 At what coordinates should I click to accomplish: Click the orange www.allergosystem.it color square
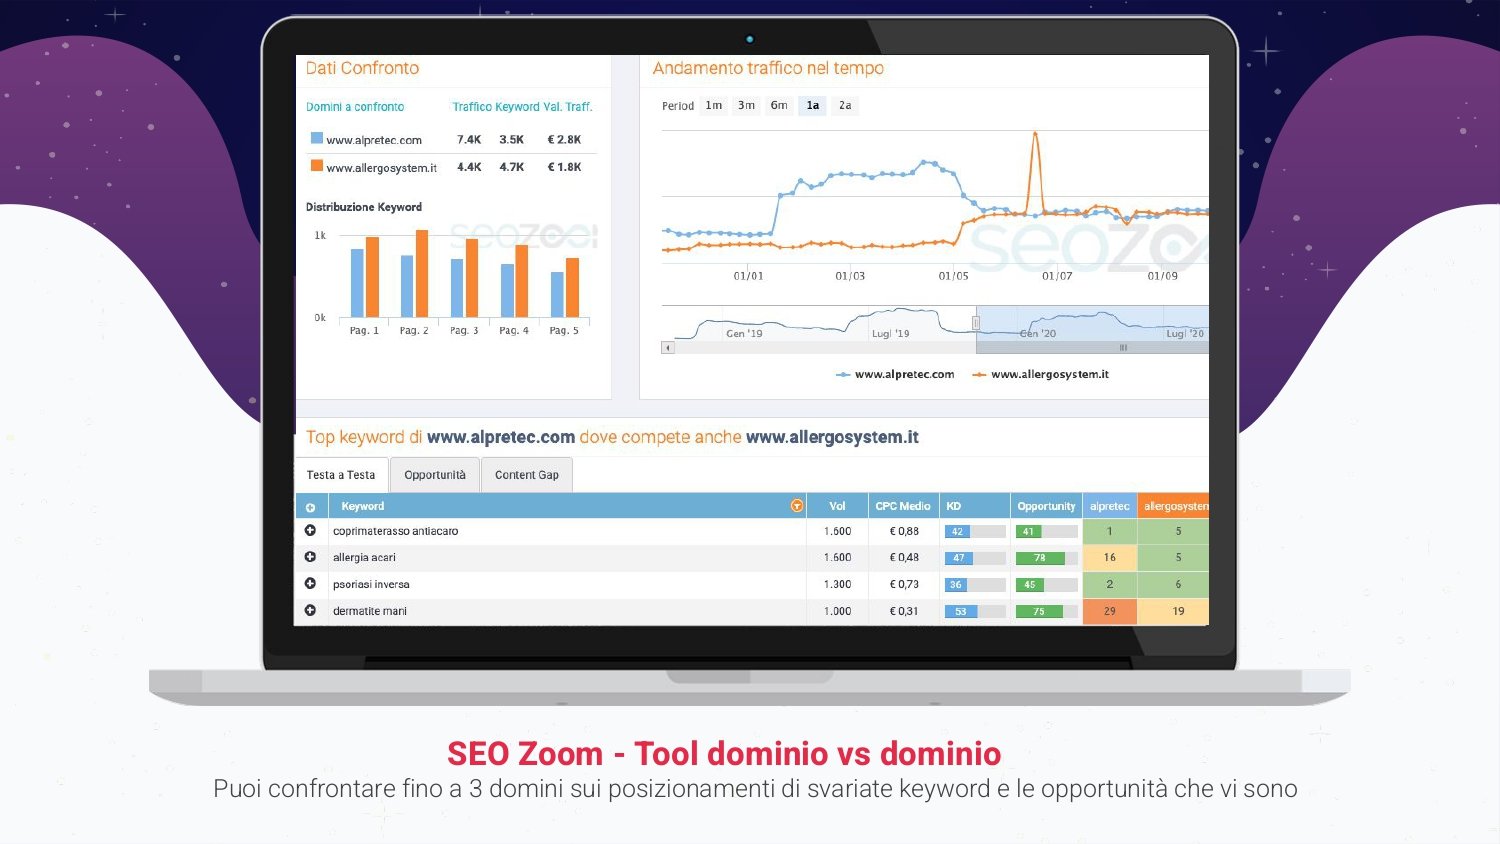point(316,166)
